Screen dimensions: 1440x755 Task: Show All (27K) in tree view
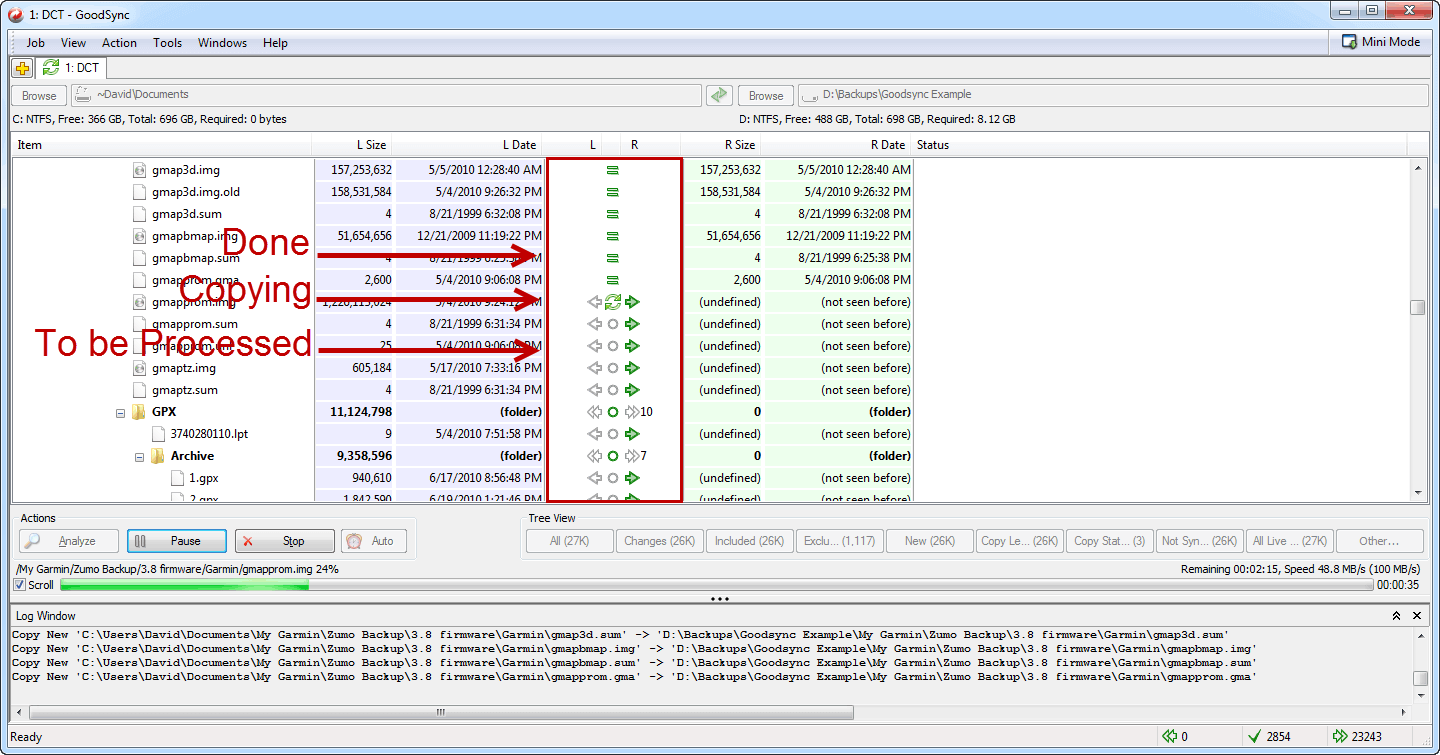pyautogui.click(x=569, y=541)
